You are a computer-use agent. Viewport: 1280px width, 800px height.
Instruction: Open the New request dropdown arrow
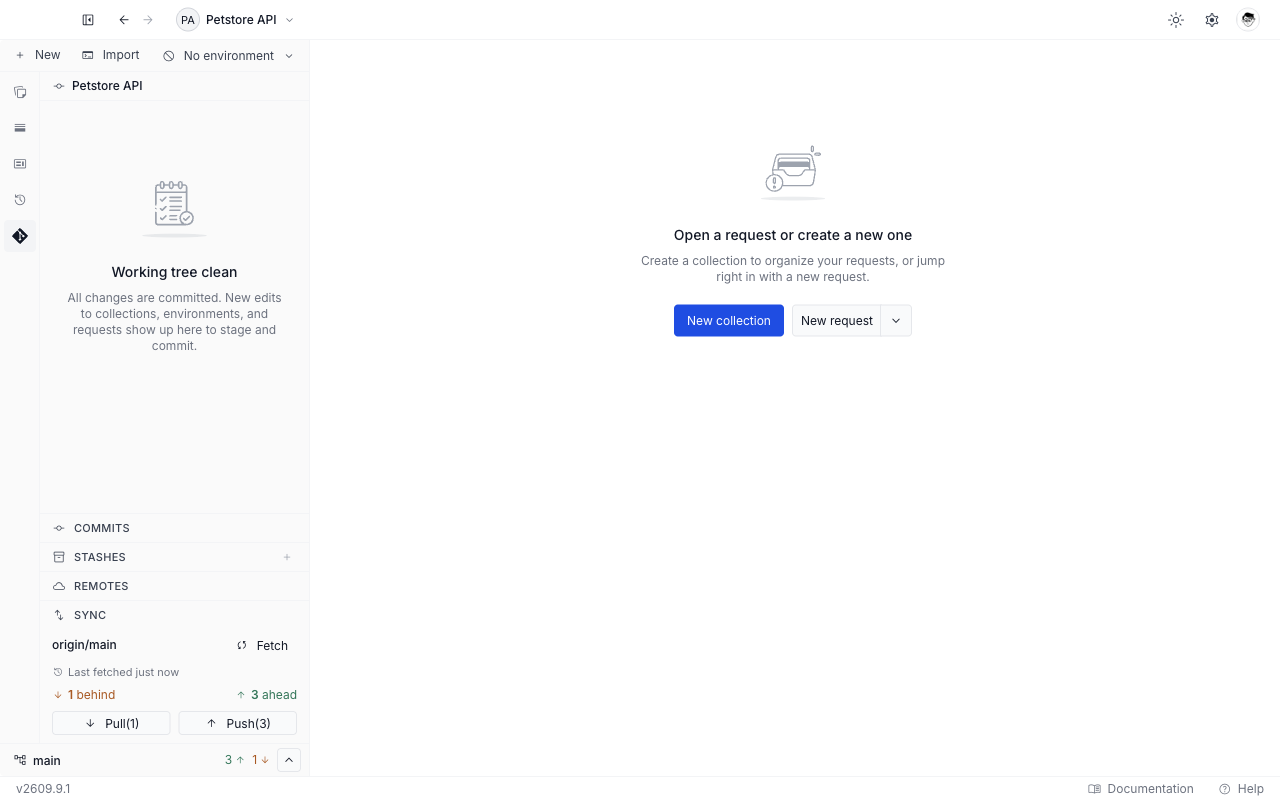coord(896,321)
